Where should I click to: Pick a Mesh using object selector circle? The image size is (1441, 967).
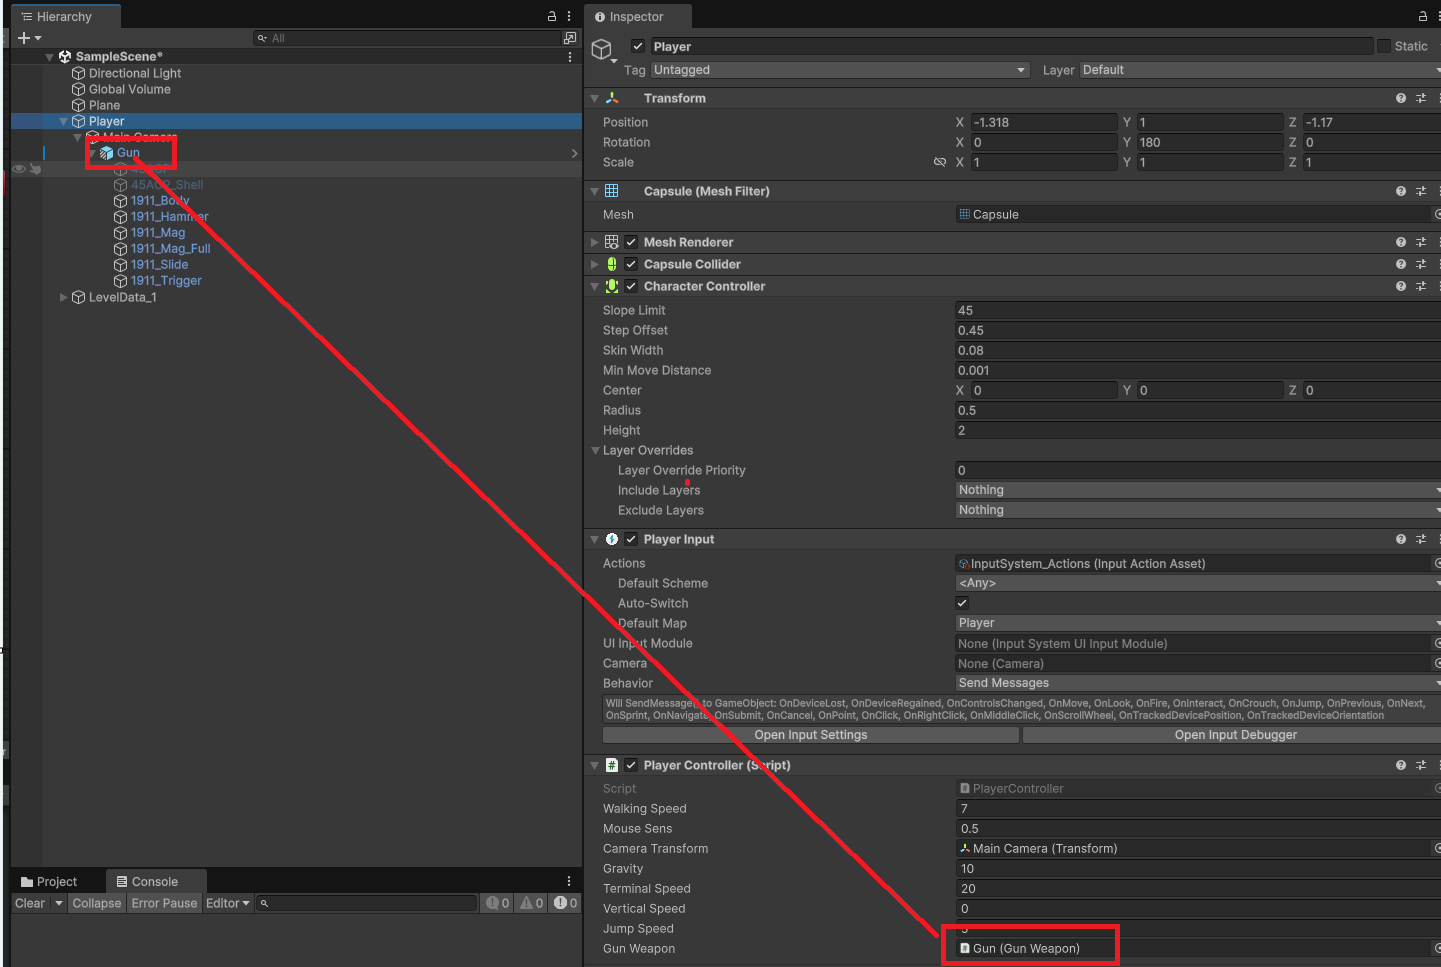pos(1437,214)
